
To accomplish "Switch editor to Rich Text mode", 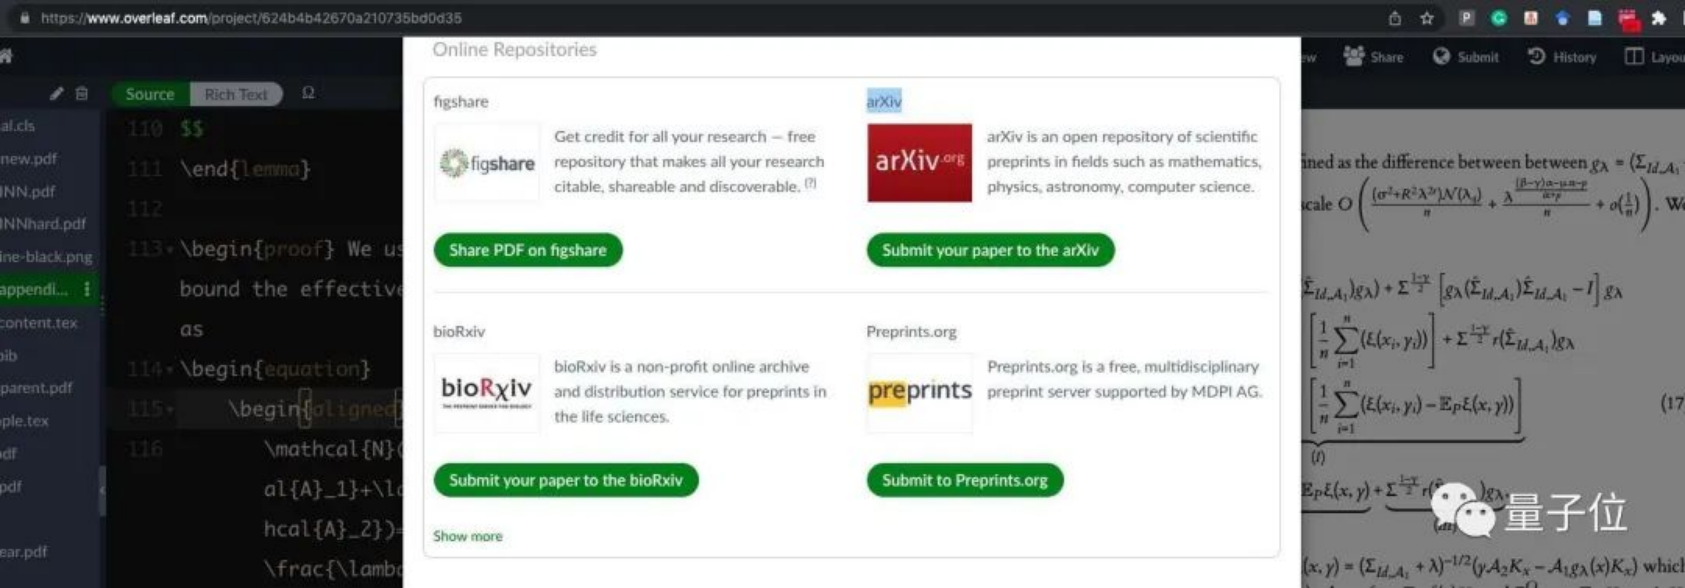I will [x=236, y=94].
